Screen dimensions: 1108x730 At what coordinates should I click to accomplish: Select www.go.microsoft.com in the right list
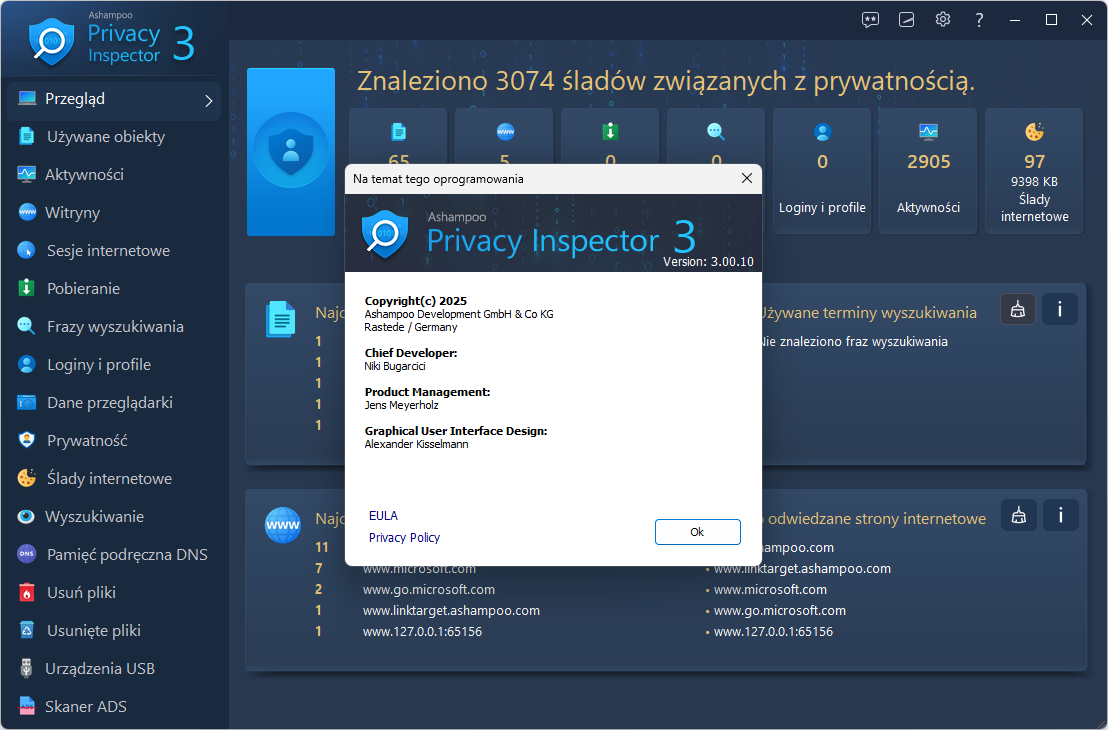point(780,611)
